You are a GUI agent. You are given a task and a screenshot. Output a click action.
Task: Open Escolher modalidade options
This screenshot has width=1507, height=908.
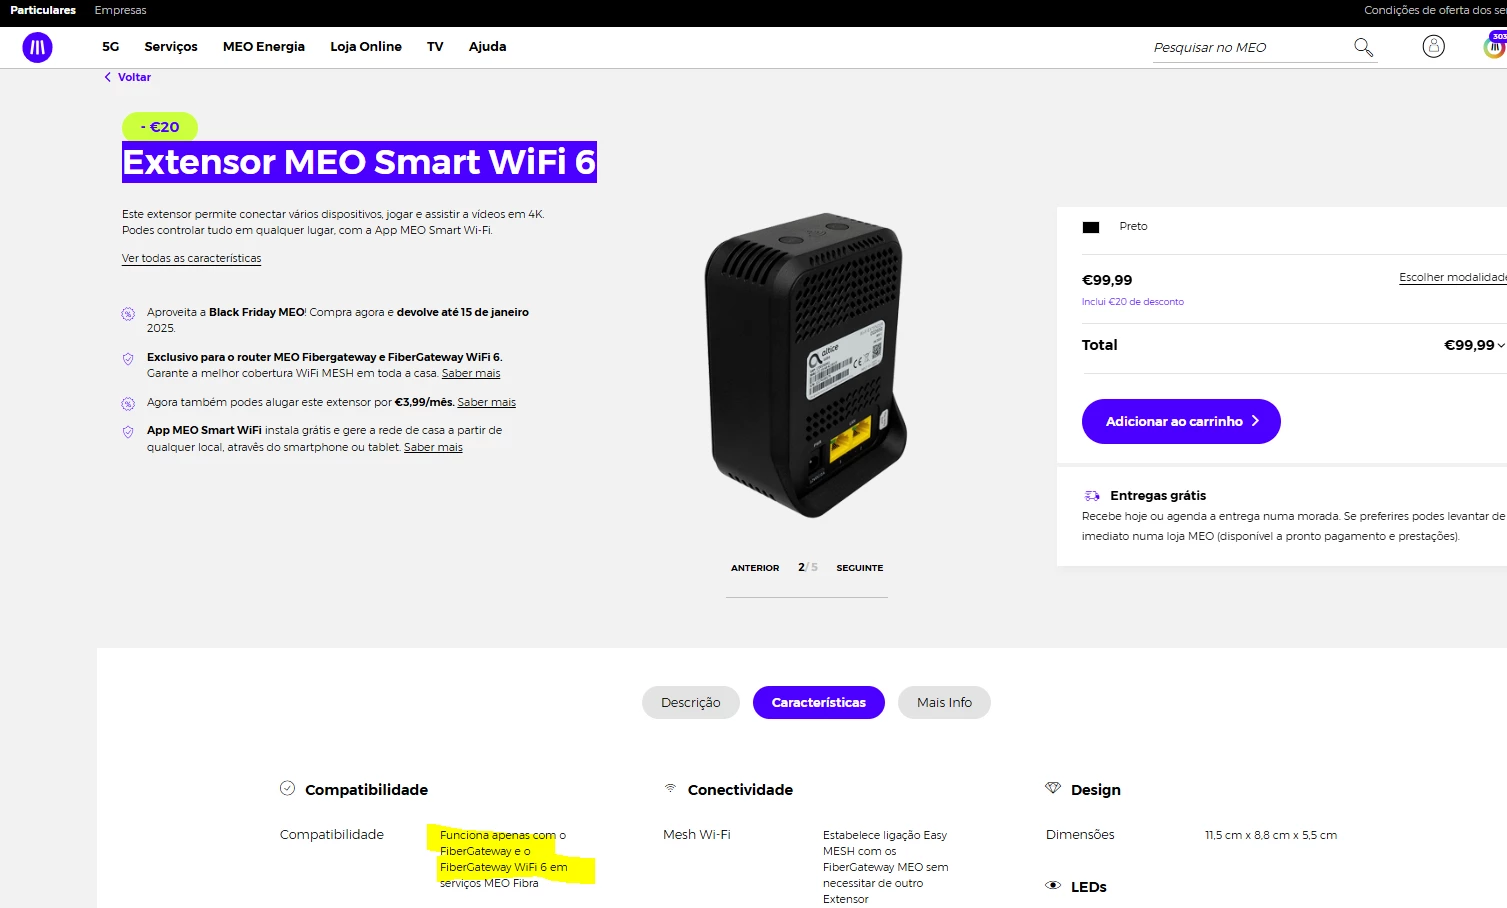click(1453, 277)
